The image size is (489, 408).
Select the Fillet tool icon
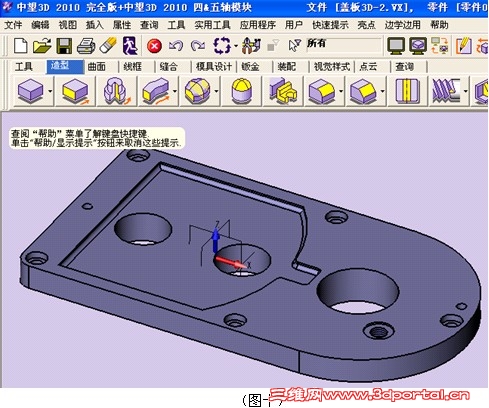coord(322,90)
